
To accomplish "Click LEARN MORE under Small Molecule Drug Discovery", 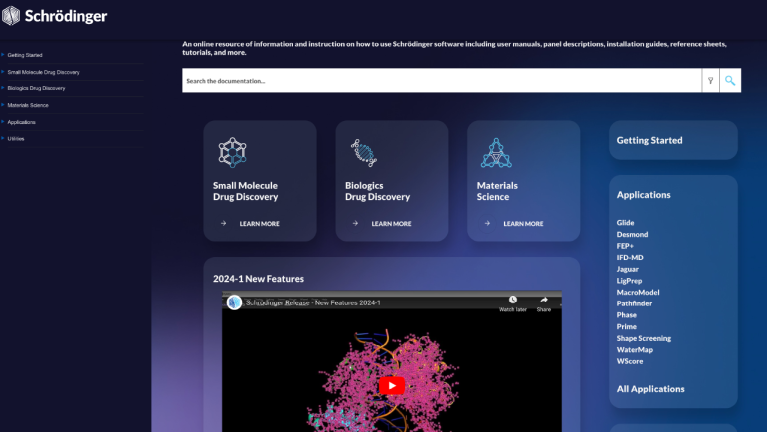I will coord(259,224).
